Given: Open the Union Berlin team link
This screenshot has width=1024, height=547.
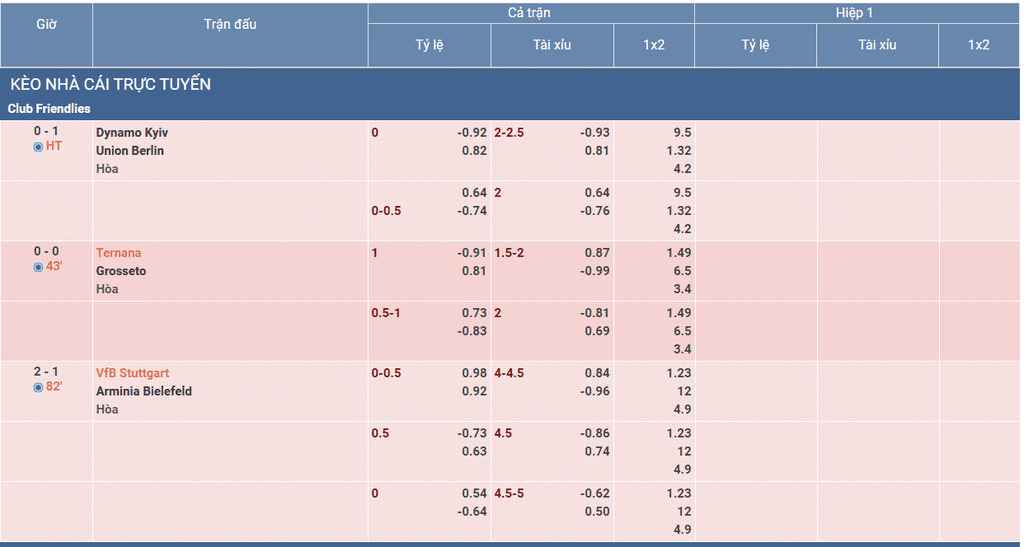Looking at the screenshot, I should tap(130, 150).
